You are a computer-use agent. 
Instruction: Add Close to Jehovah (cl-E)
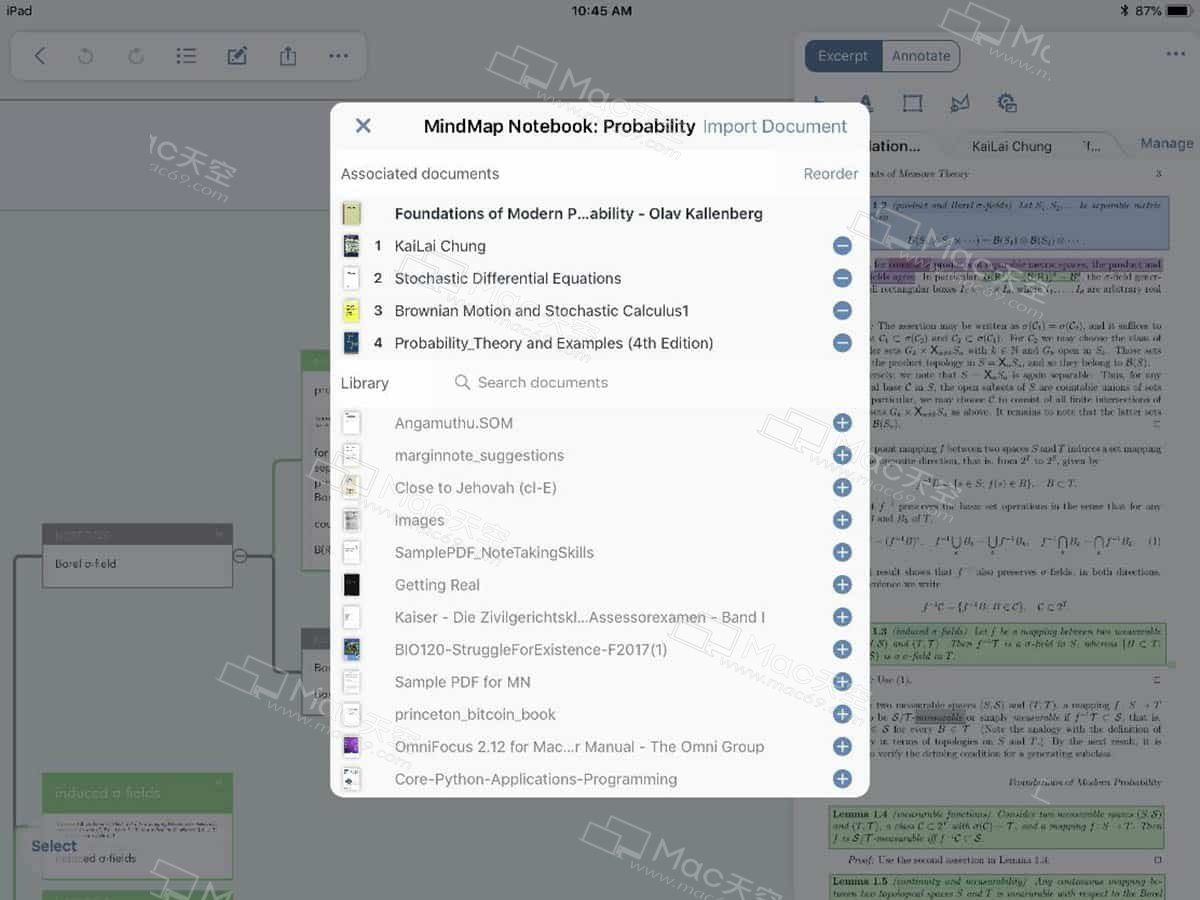842,488
